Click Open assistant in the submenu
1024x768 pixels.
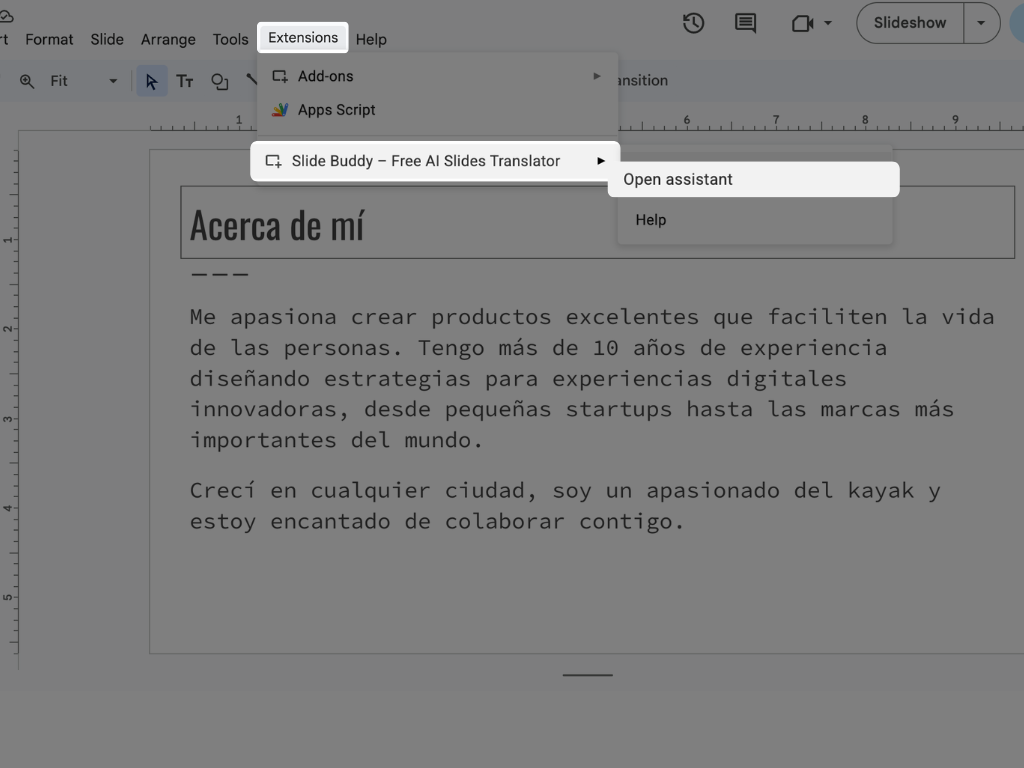coord(677,179)
